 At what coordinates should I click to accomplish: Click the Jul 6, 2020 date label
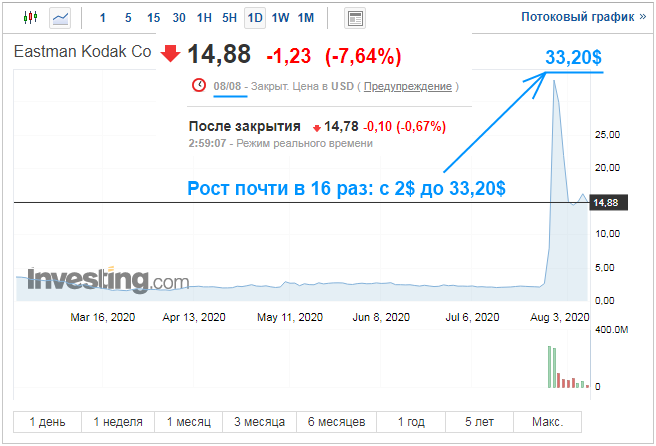point(472,317)
